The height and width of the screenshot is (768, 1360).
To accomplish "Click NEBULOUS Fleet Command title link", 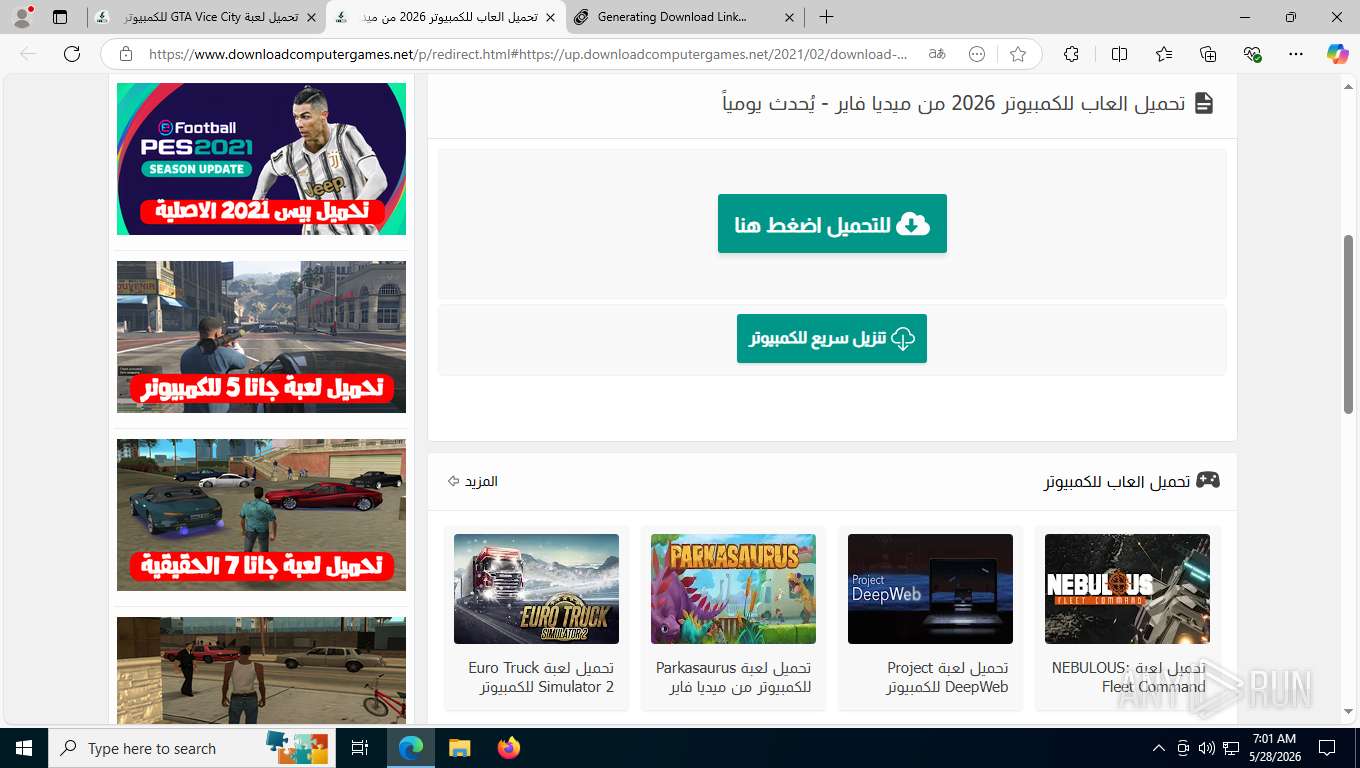I will pyautogui.click(x=1128, y=677).
